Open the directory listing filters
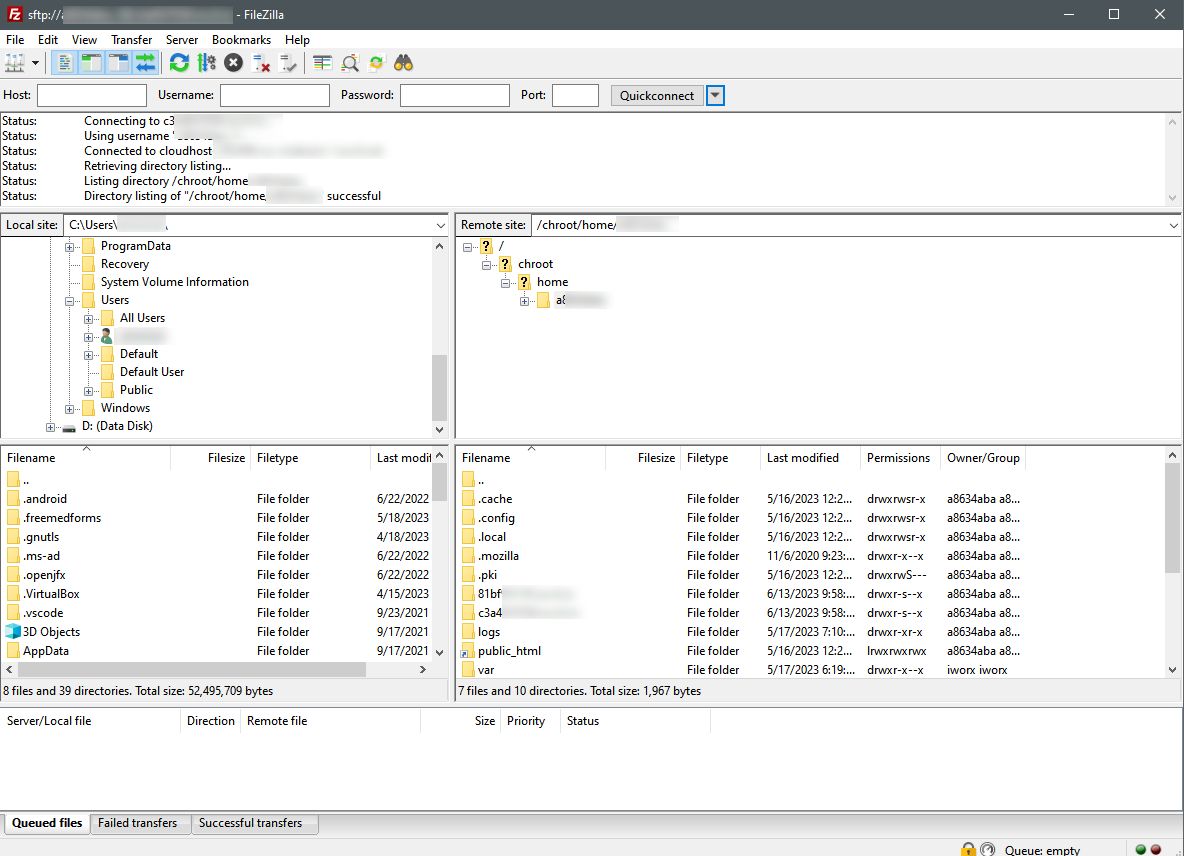1184x856 pixels. tap(321, 62)
